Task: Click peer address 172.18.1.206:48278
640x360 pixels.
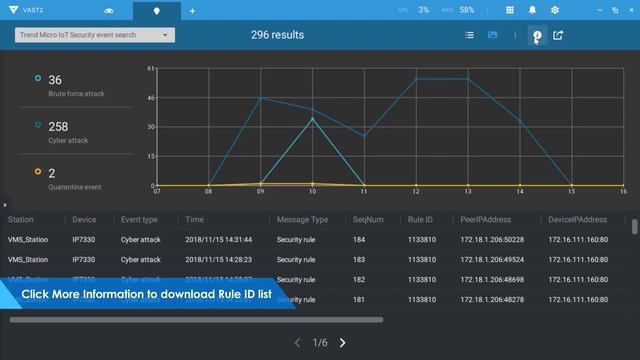Action: (x=492, y=300)
